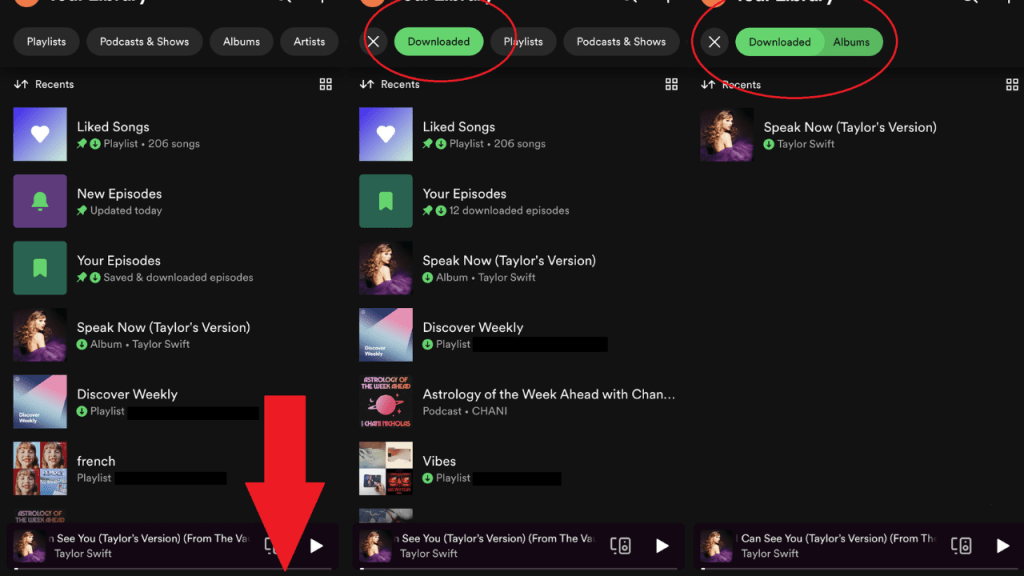
Task: Toggle off the Albums filter chip
Action: point(852,42)
